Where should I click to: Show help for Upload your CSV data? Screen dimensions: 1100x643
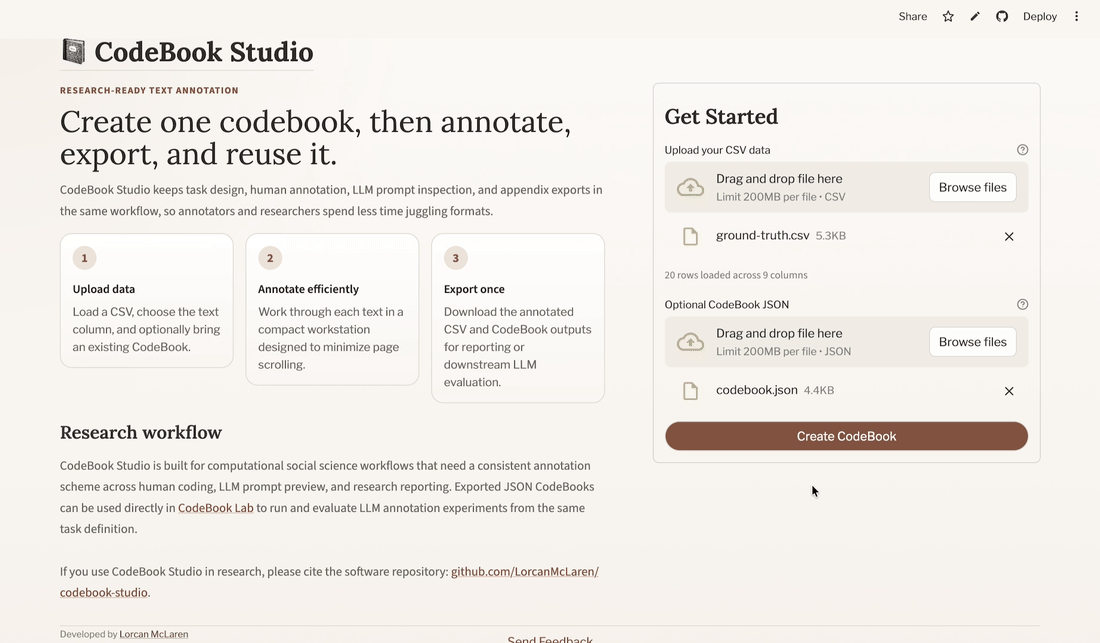tap(1022, 149)
